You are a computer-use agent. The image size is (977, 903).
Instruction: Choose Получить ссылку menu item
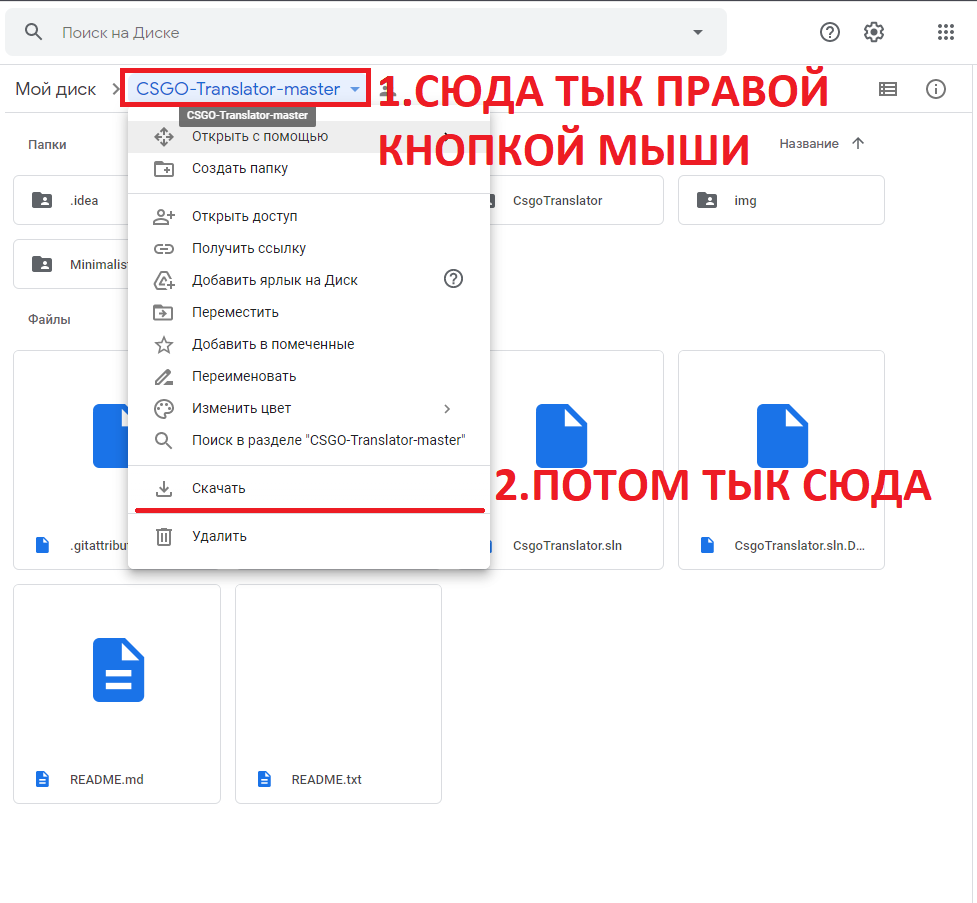click(x=308, y=248)
